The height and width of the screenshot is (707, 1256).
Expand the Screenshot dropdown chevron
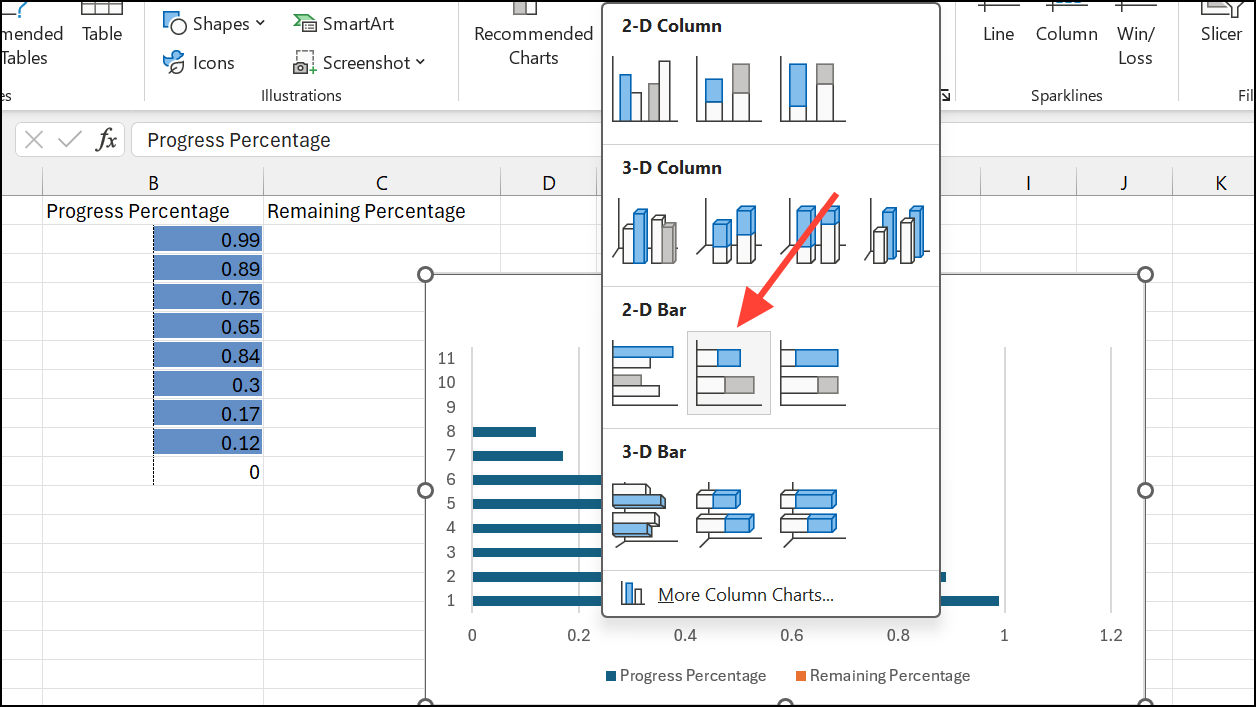tap(419, 62)
